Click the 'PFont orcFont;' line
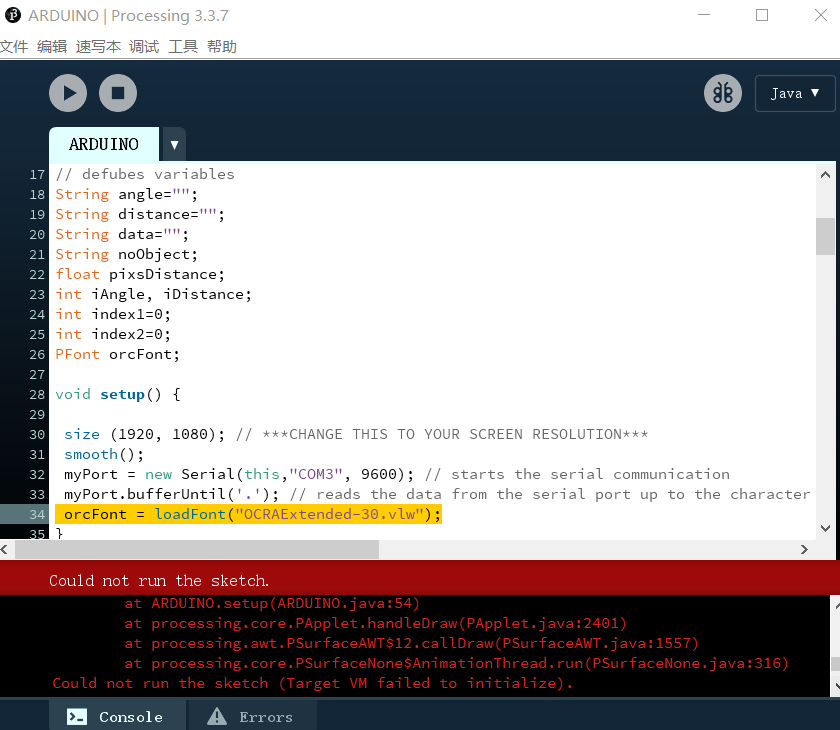The width and height of the screenshot is (840, 730). point(117,355)
